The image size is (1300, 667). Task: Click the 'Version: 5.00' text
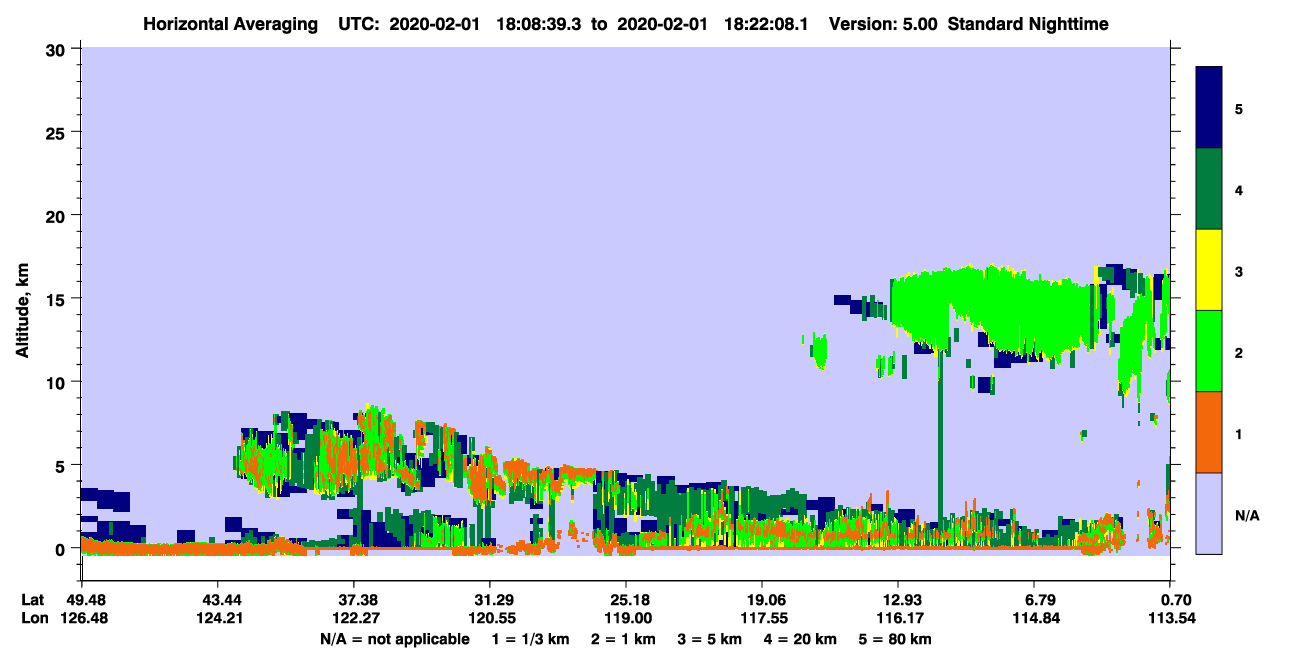click(x=883, y=23)
